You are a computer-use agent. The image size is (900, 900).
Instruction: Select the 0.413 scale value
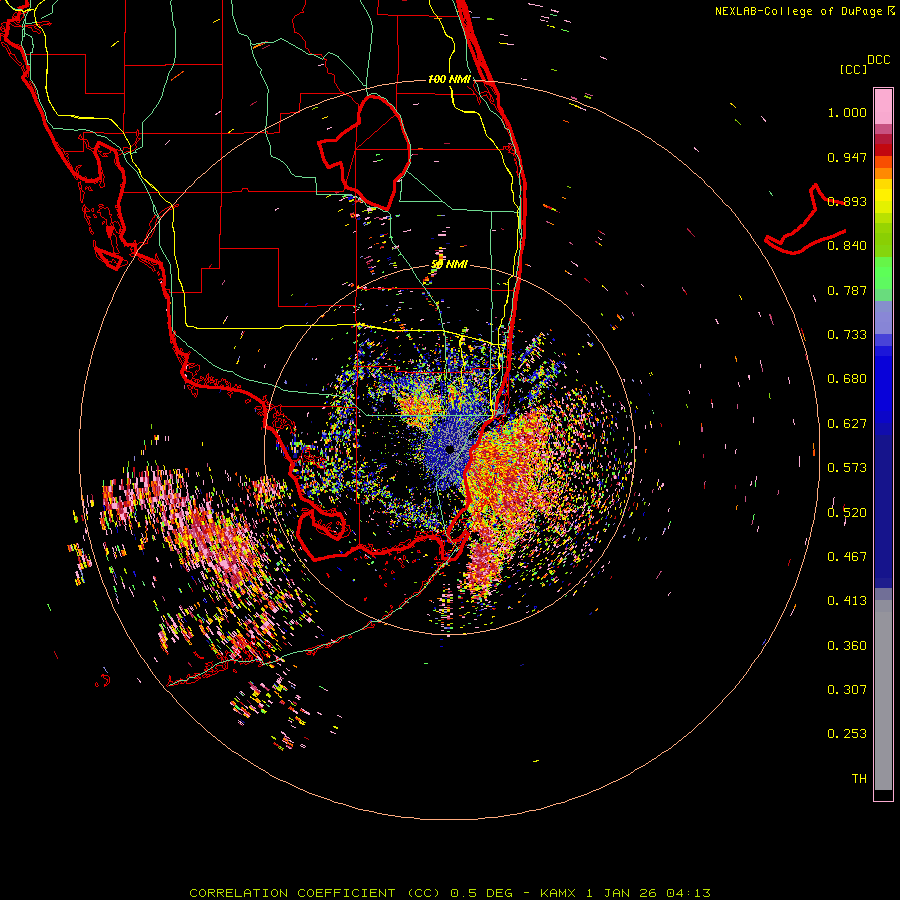tap(847, 601)
